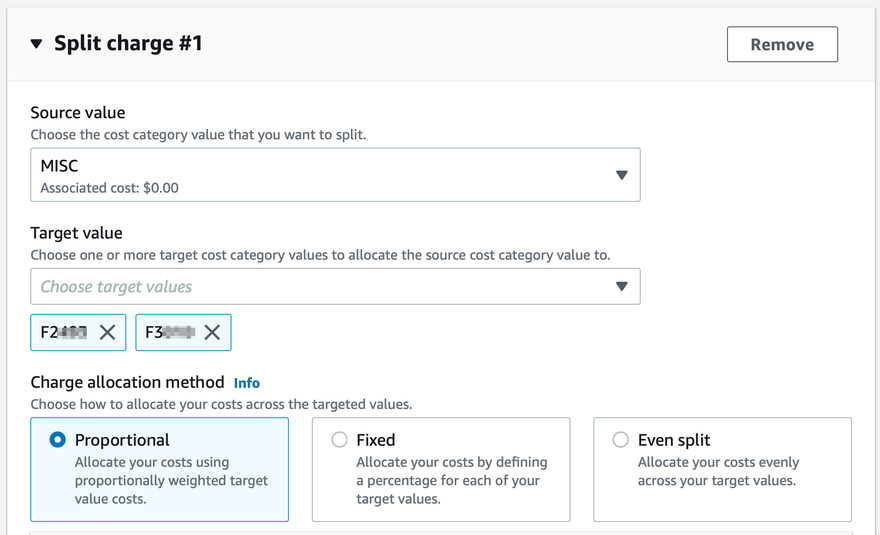The height and width of the screenshot is (535, 880).
Task: Click the Associated cost $0.00 text
Action: [x=110, y=188]
